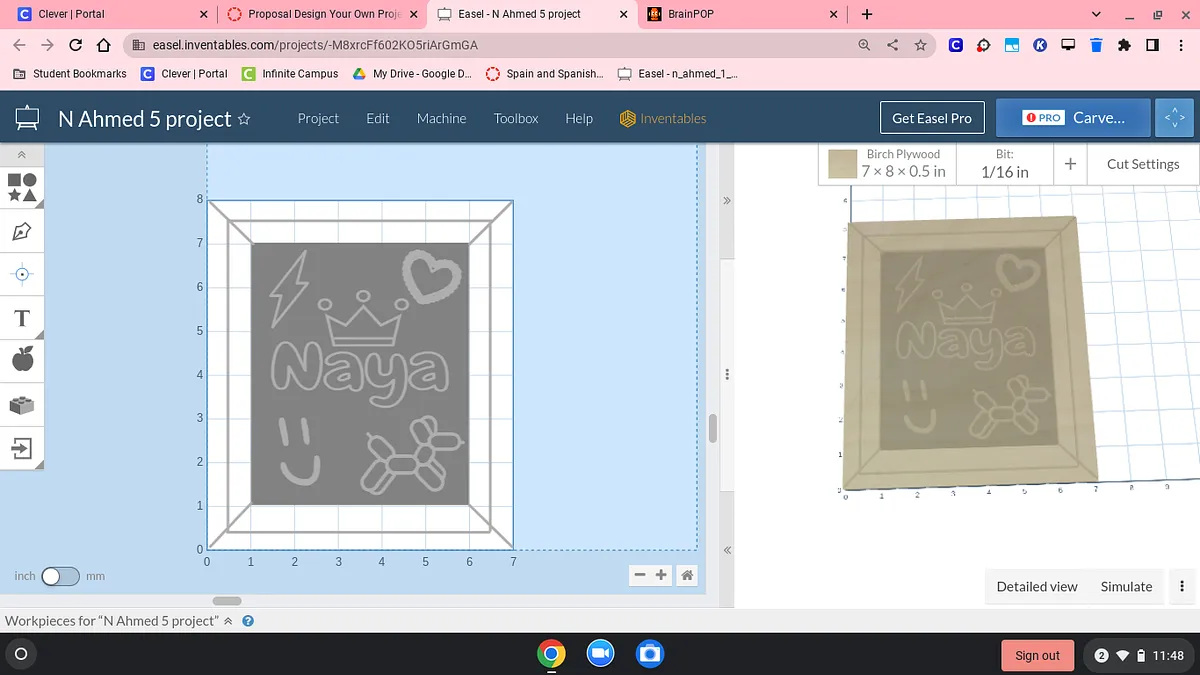Open the Machine menu
The image size is (1200, 675).
coord(441,118)
